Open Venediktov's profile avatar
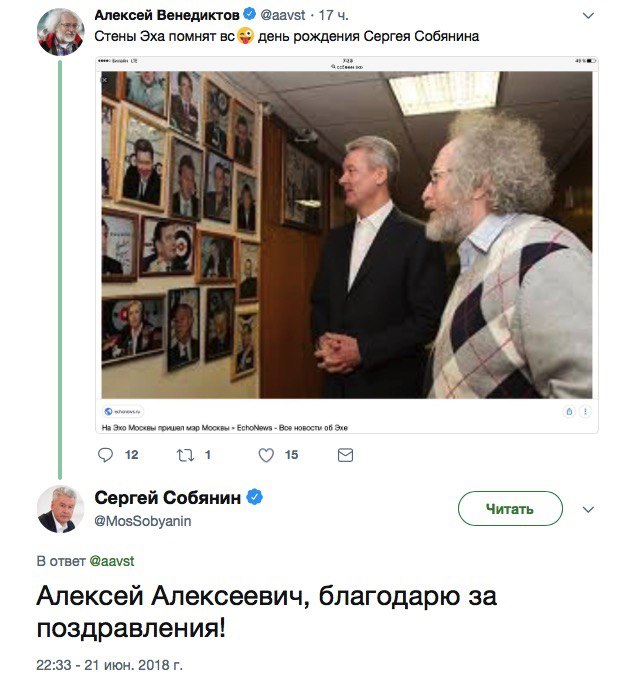Viewport: 631px width, 677px height. point(60,32)
